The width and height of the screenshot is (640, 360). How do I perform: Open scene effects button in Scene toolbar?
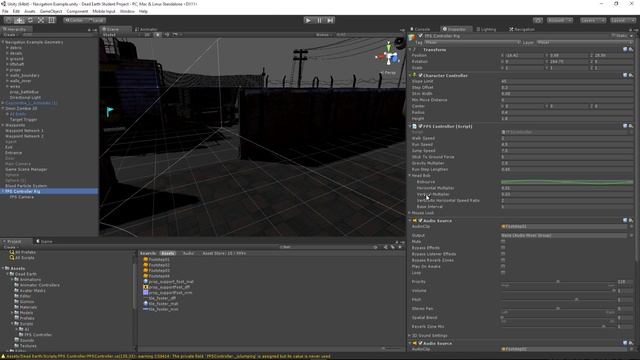click(x=176, y=35)
